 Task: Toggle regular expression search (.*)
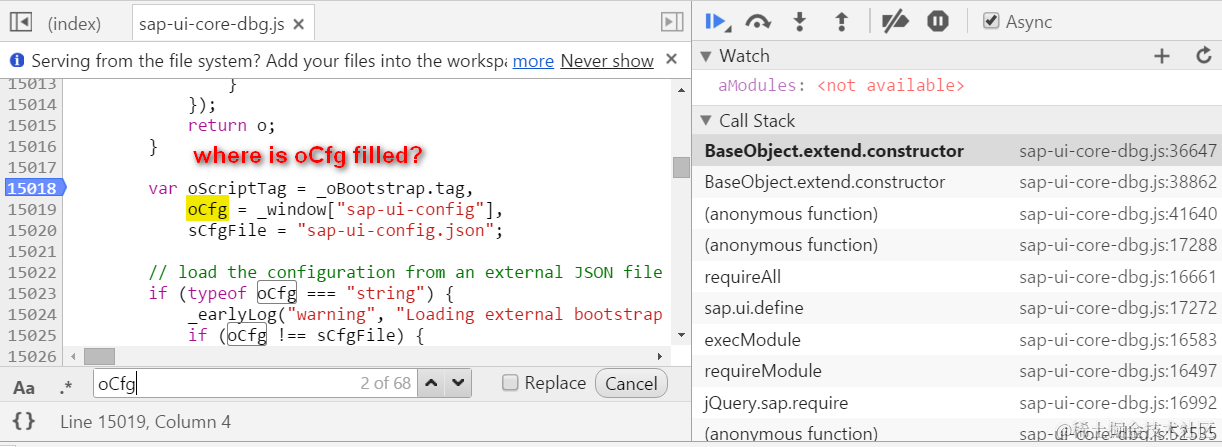[66, 387]
